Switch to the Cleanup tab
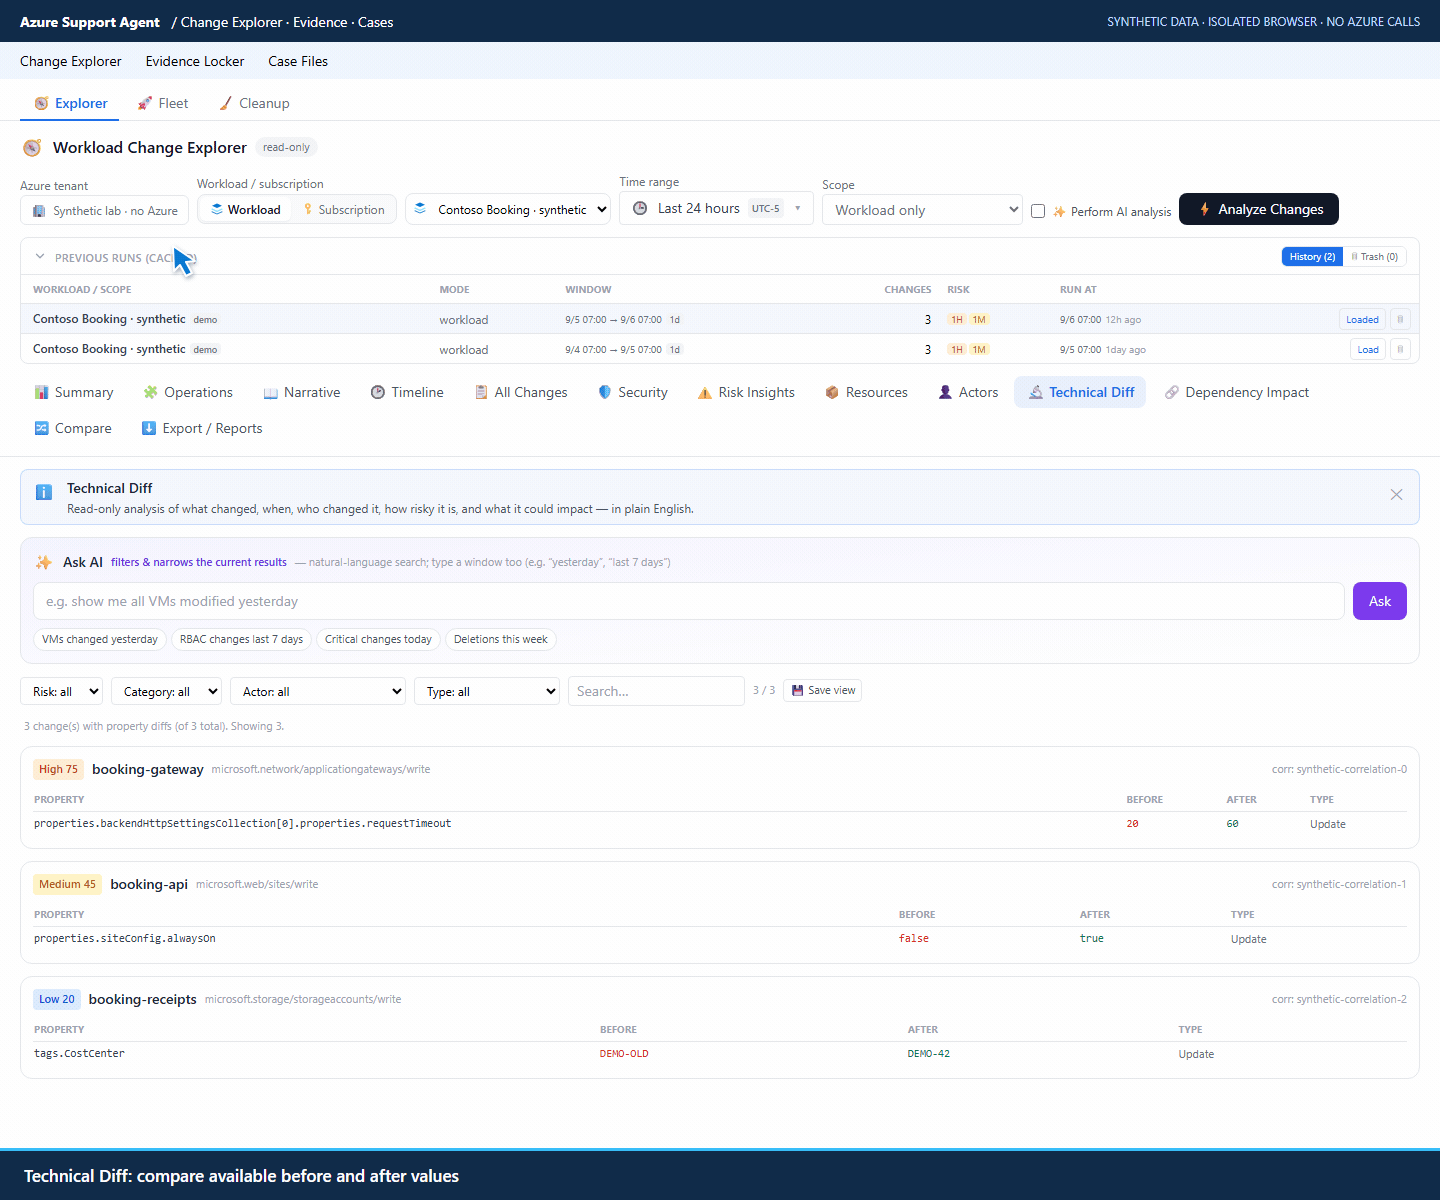 (254, 103)
